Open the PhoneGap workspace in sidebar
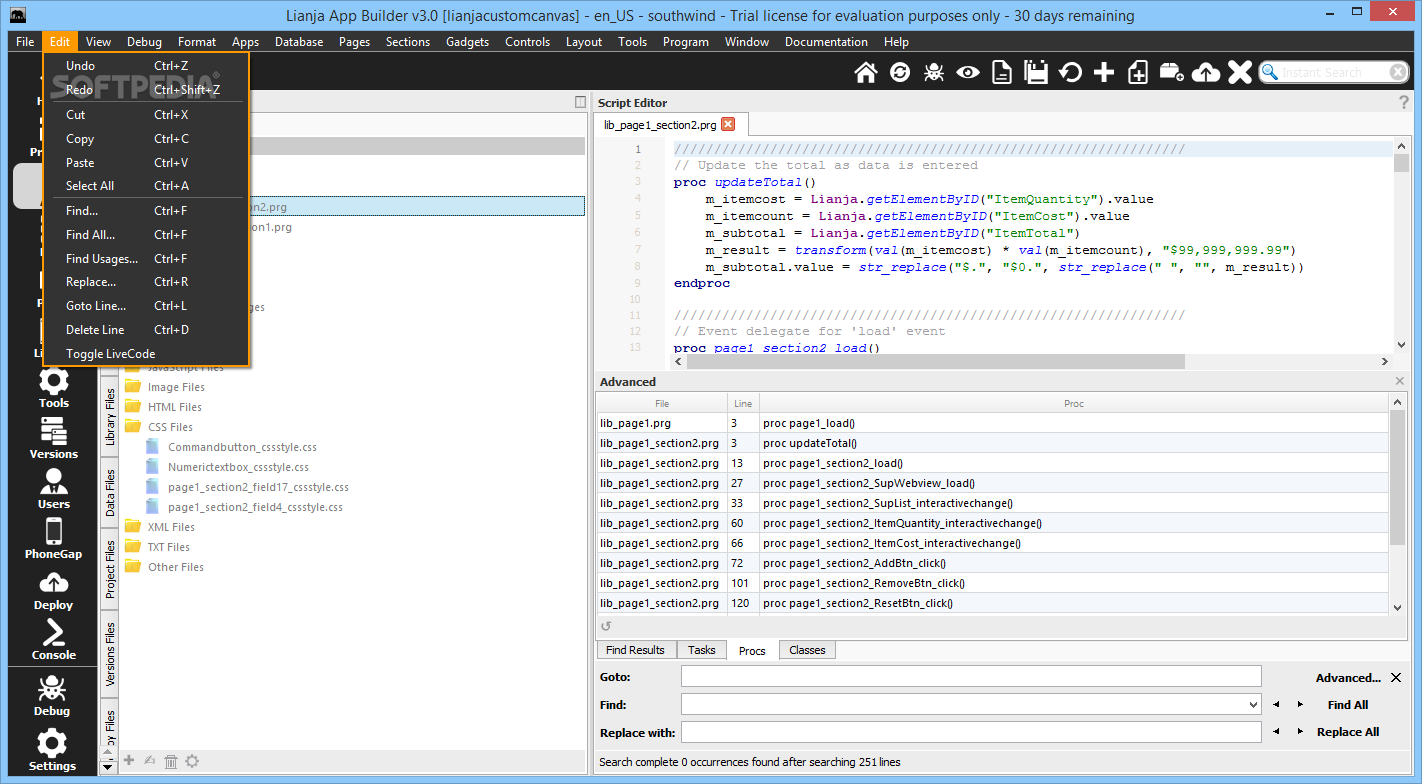 53,539
